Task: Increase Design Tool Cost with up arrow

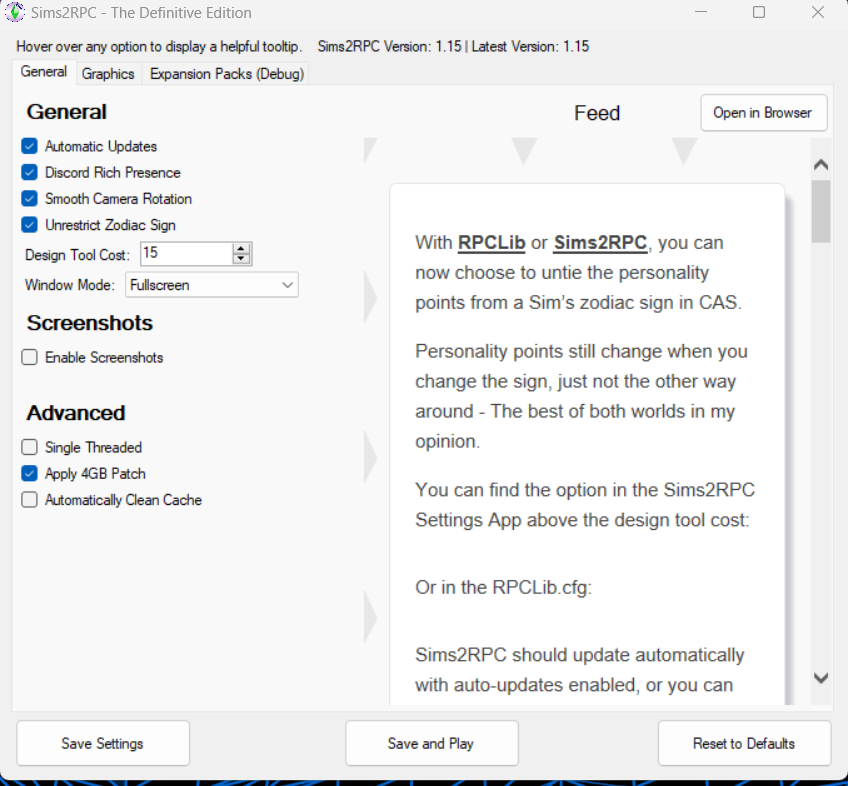Action: [x=240, y=248]
